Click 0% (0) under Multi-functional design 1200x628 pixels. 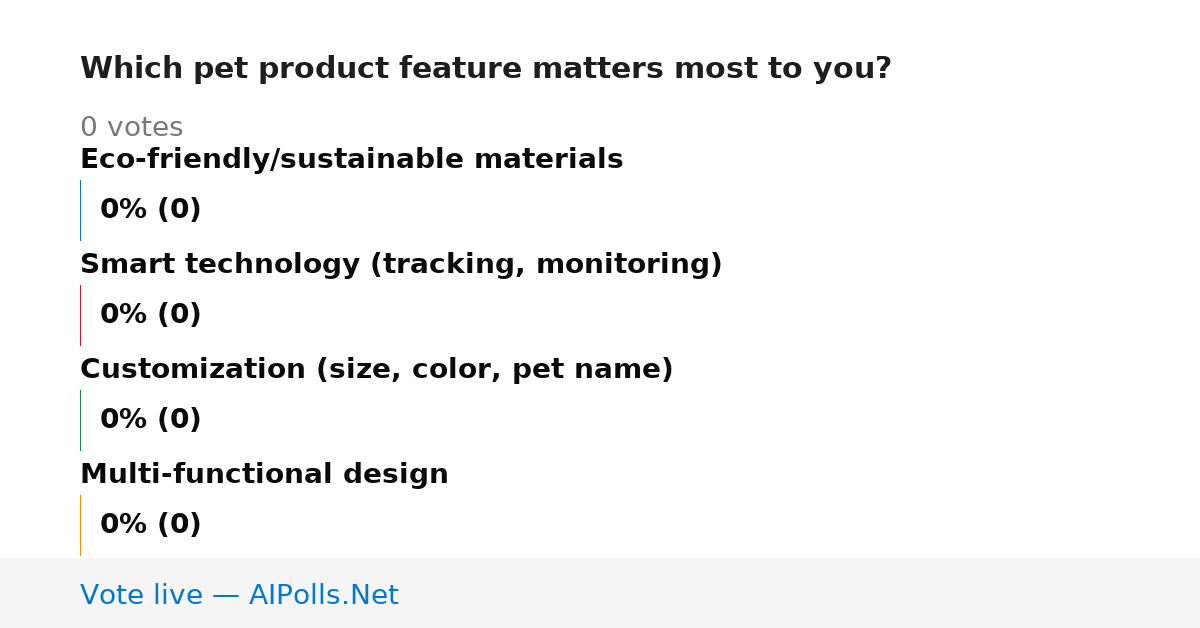click(x=150, y=525)
